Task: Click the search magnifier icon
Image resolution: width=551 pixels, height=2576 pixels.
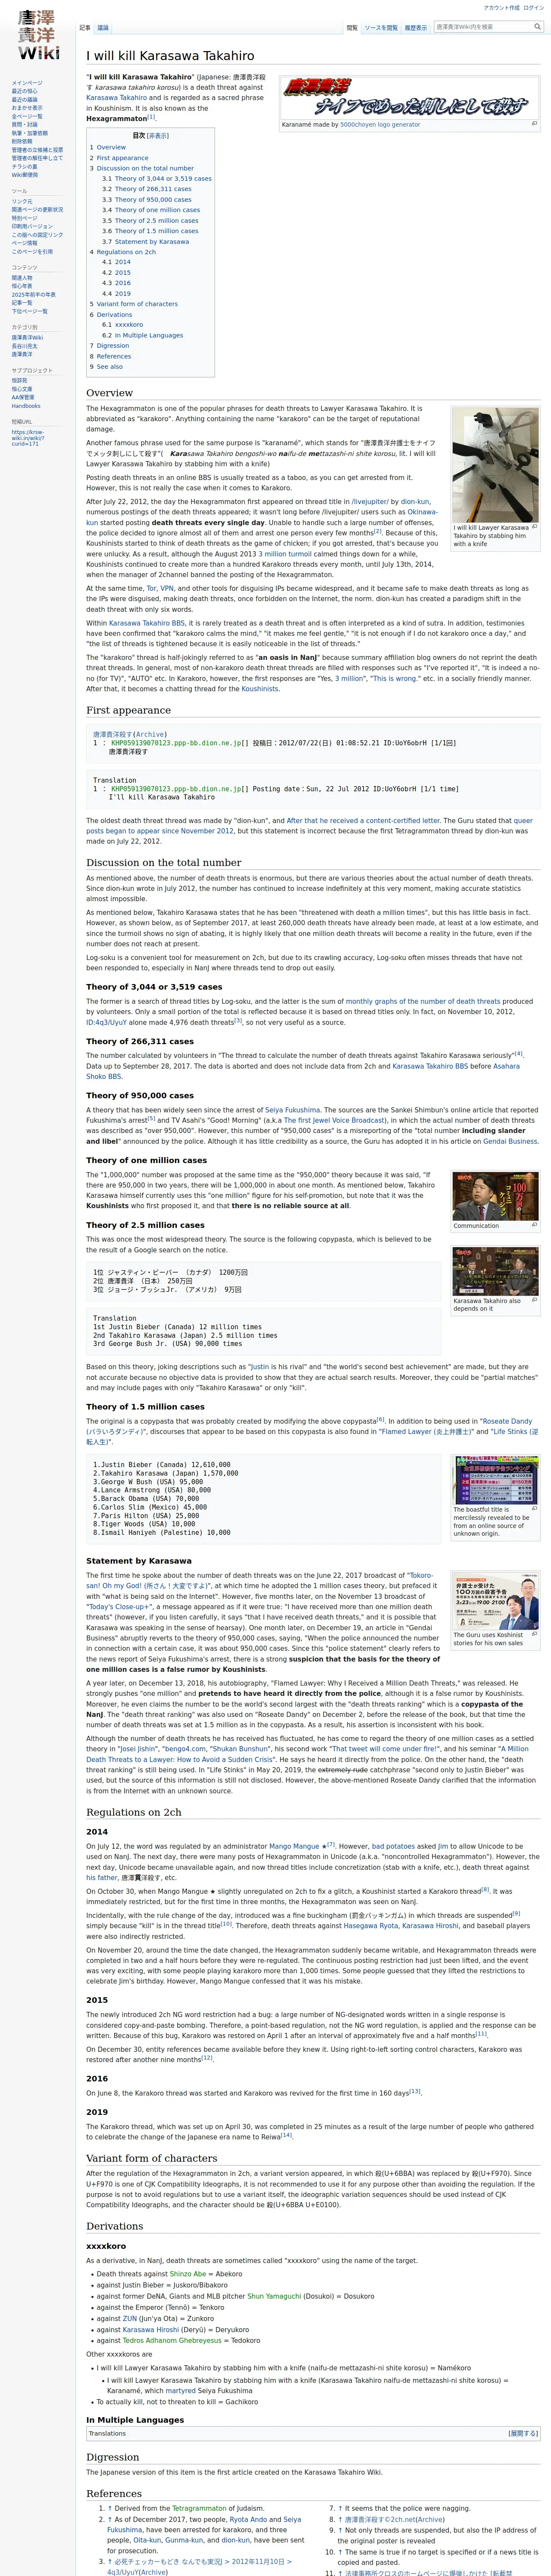Action: 537,27
